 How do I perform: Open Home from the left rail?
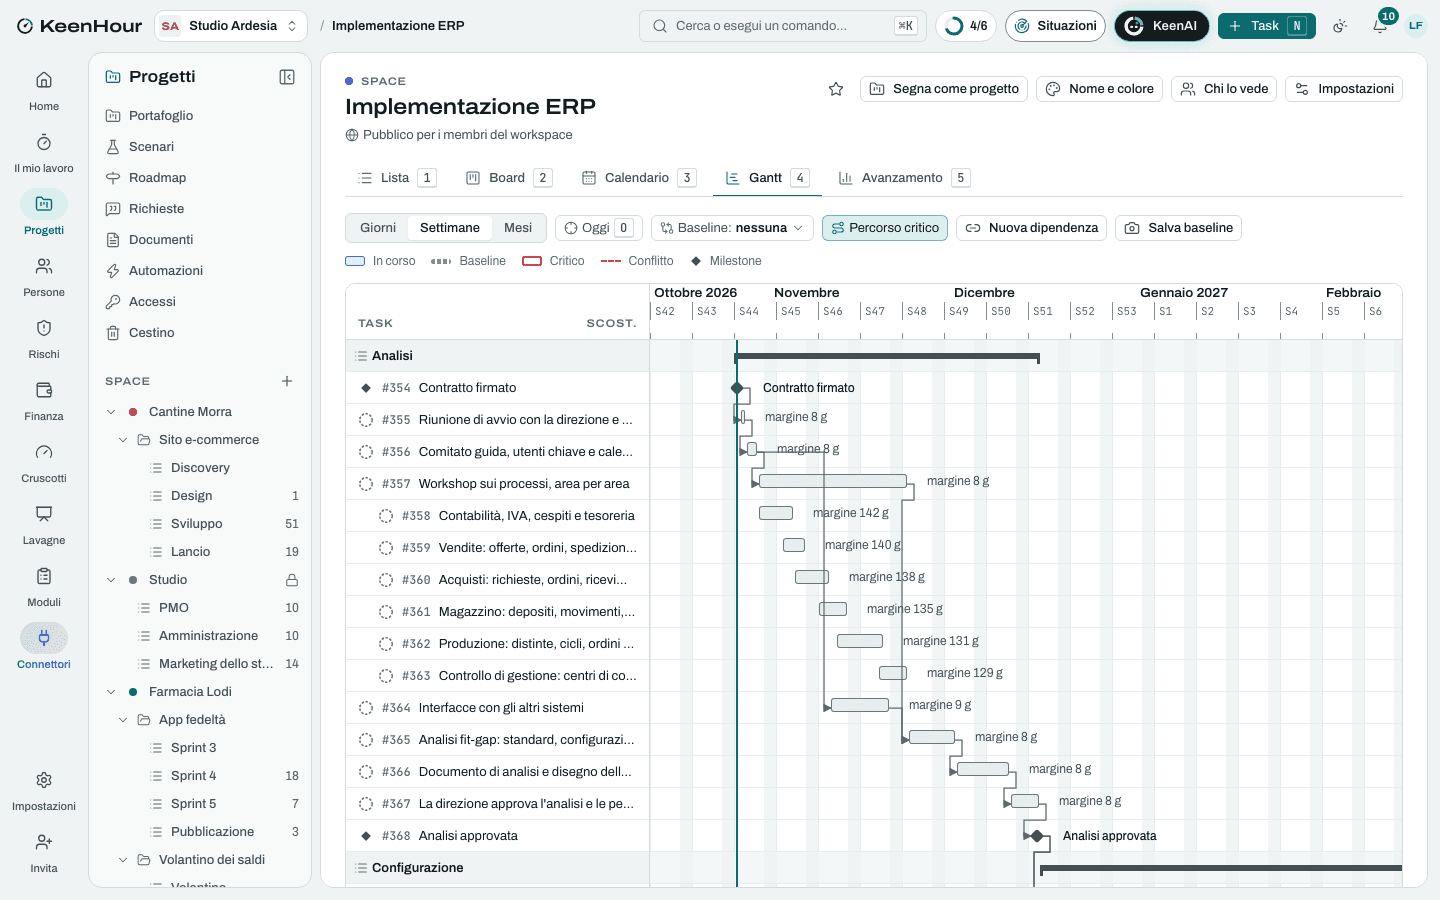click(44, 91)
